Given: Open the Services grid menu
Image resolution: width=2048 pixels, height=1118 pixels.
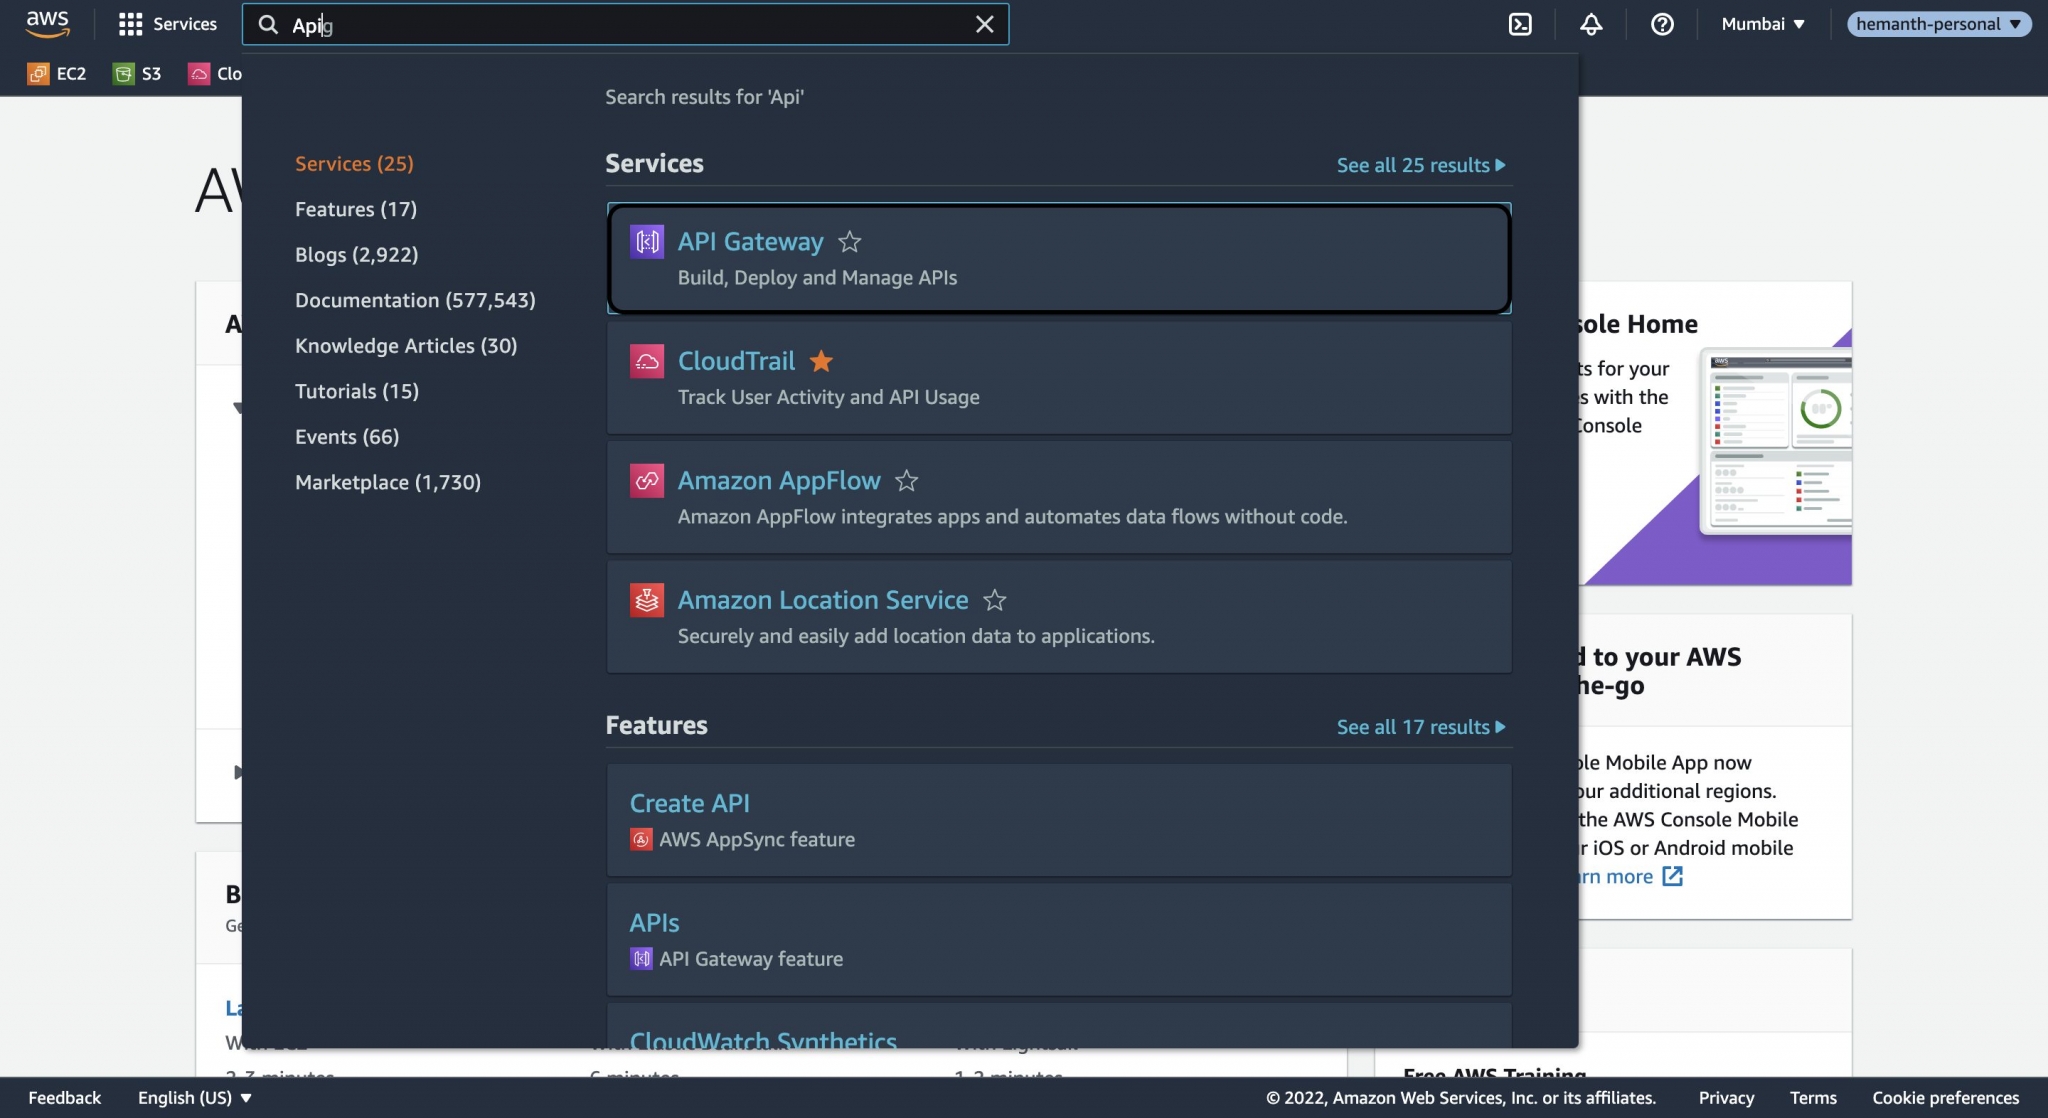Looking at the screenshot, I should pyautogui.click(x=166, y=23).
